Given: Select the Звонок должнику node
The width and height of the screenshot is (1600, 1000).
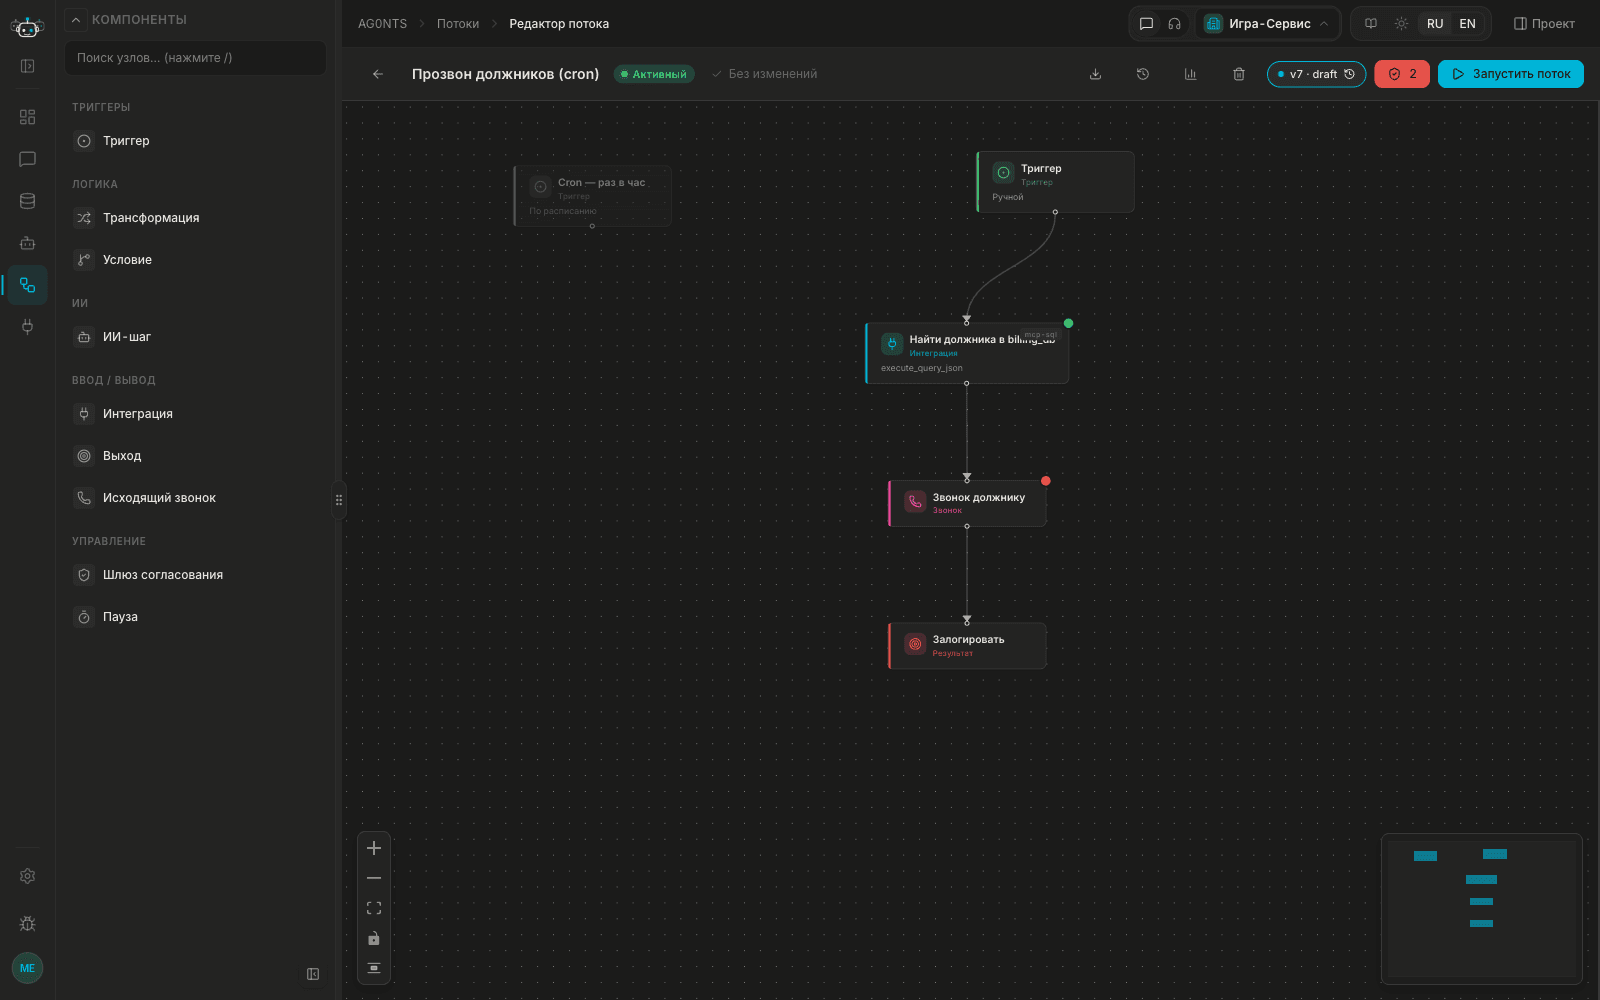Looking at the screenshot, I should [967, 503].
